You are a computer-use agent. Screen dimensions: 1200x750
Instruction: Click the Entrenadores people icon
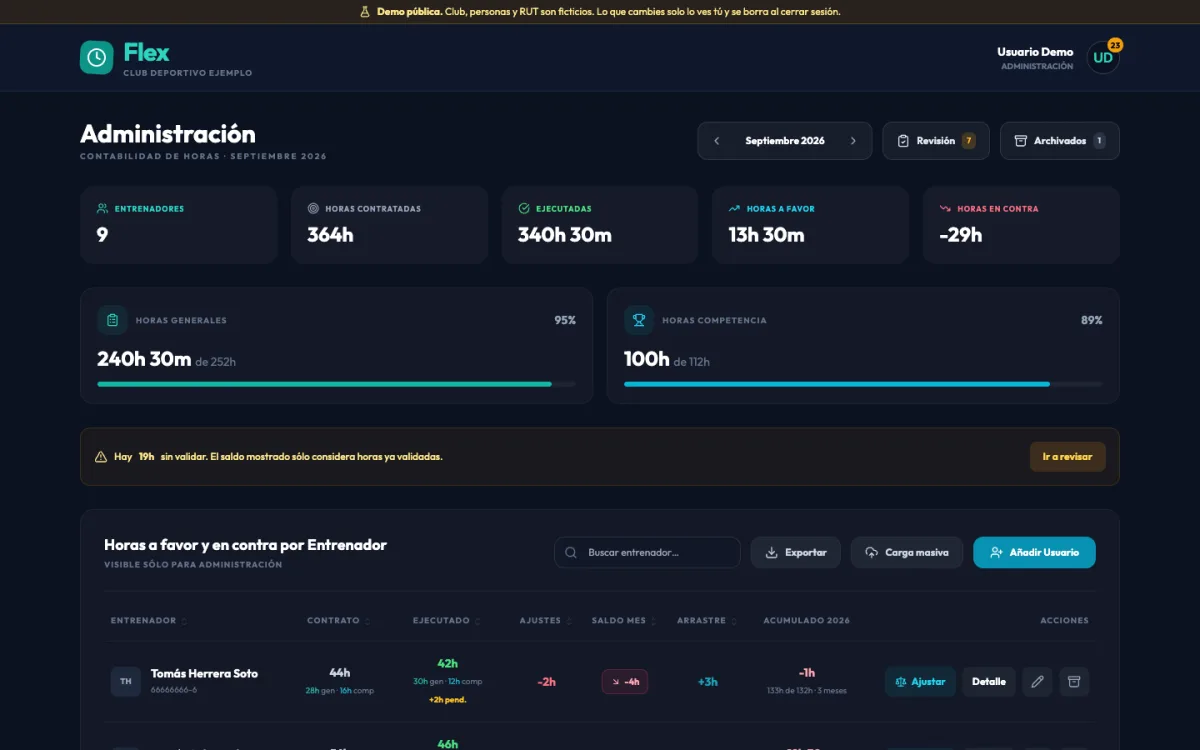pos(102,209)
